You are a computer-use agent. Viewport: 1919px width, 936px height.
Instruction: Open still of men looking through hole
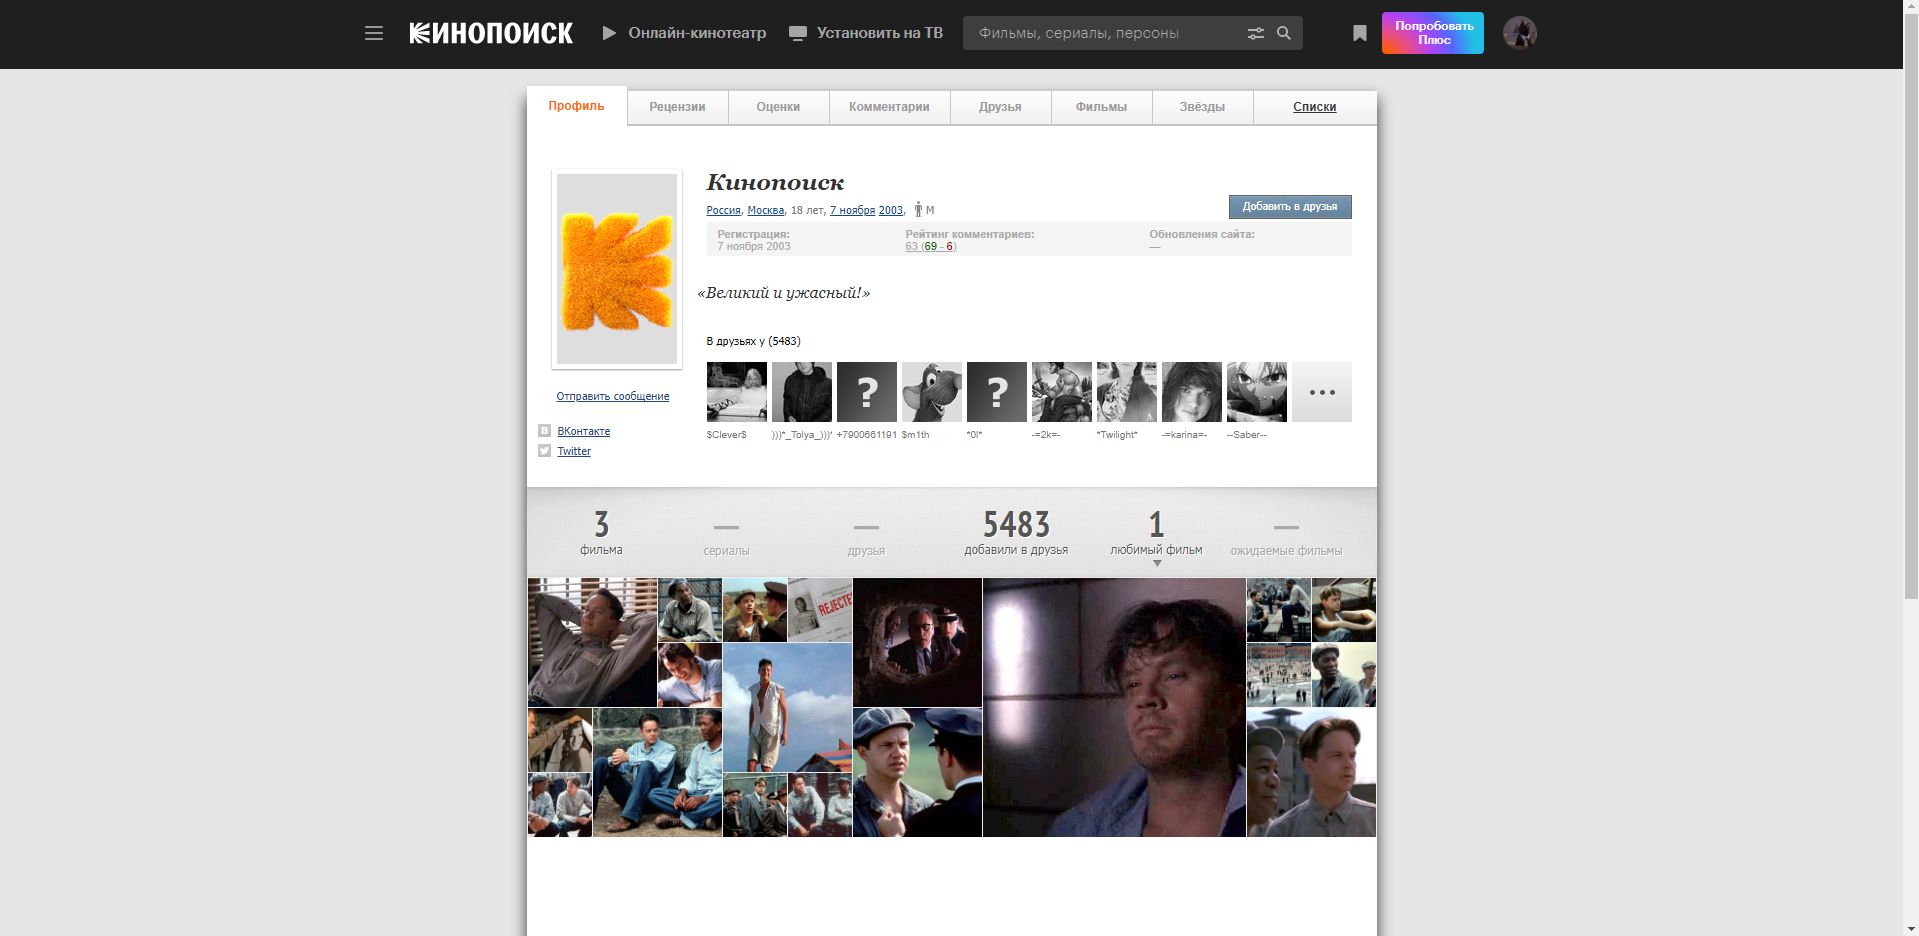[917, 642]
